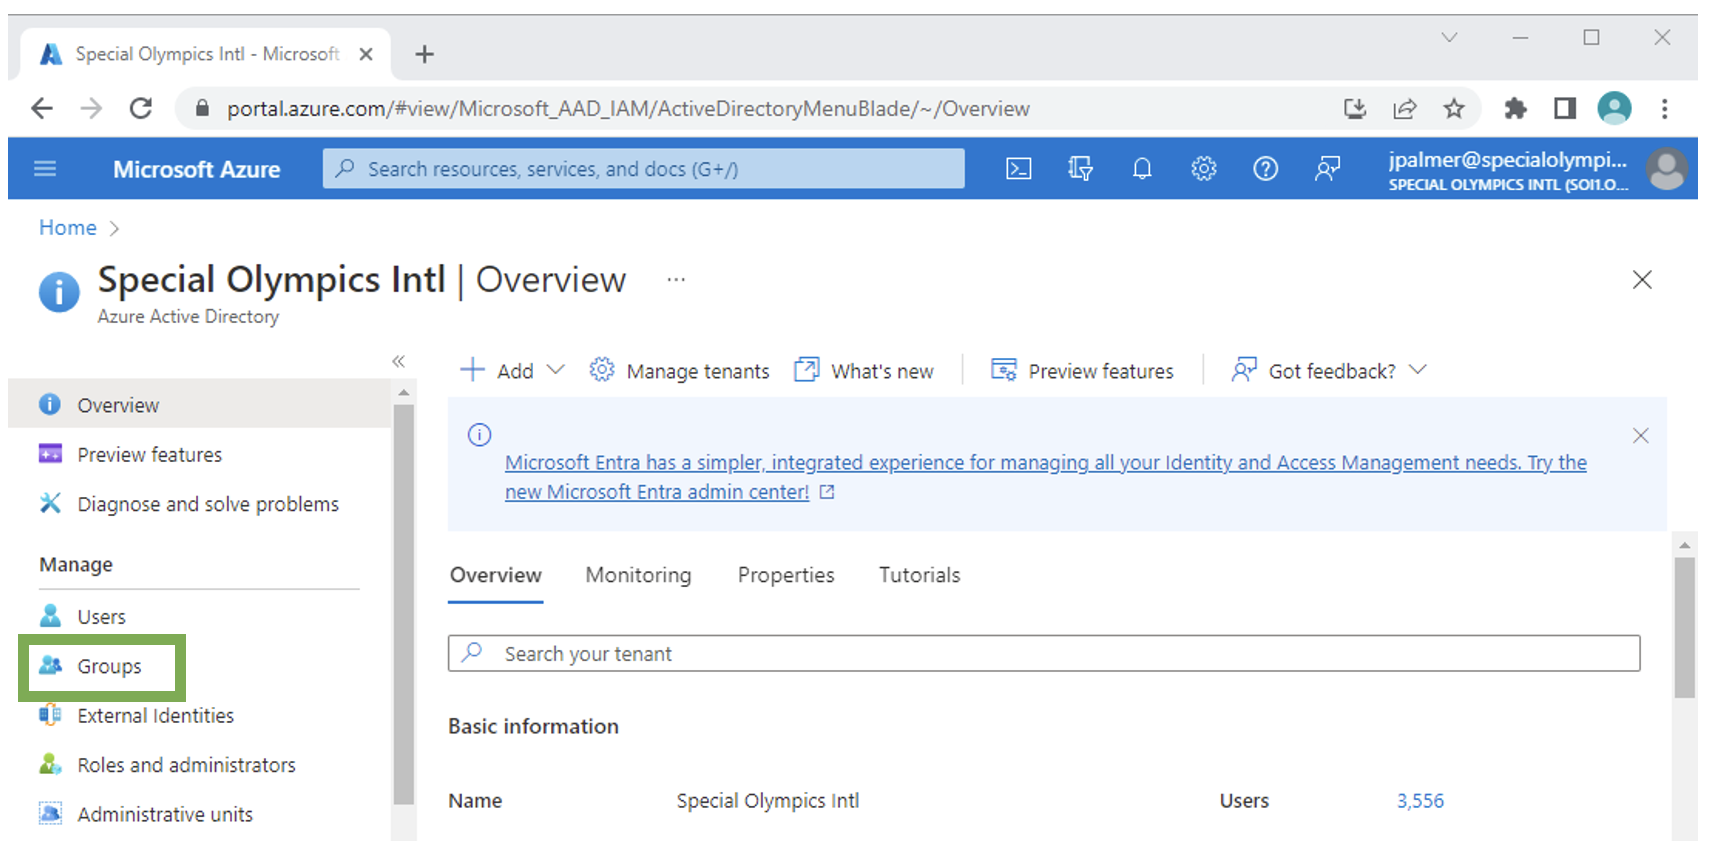Image resolution: width=1710 pixels, height=868 pixels.
Task: Click What's new in the toolbar
Action: click(864, 371)
